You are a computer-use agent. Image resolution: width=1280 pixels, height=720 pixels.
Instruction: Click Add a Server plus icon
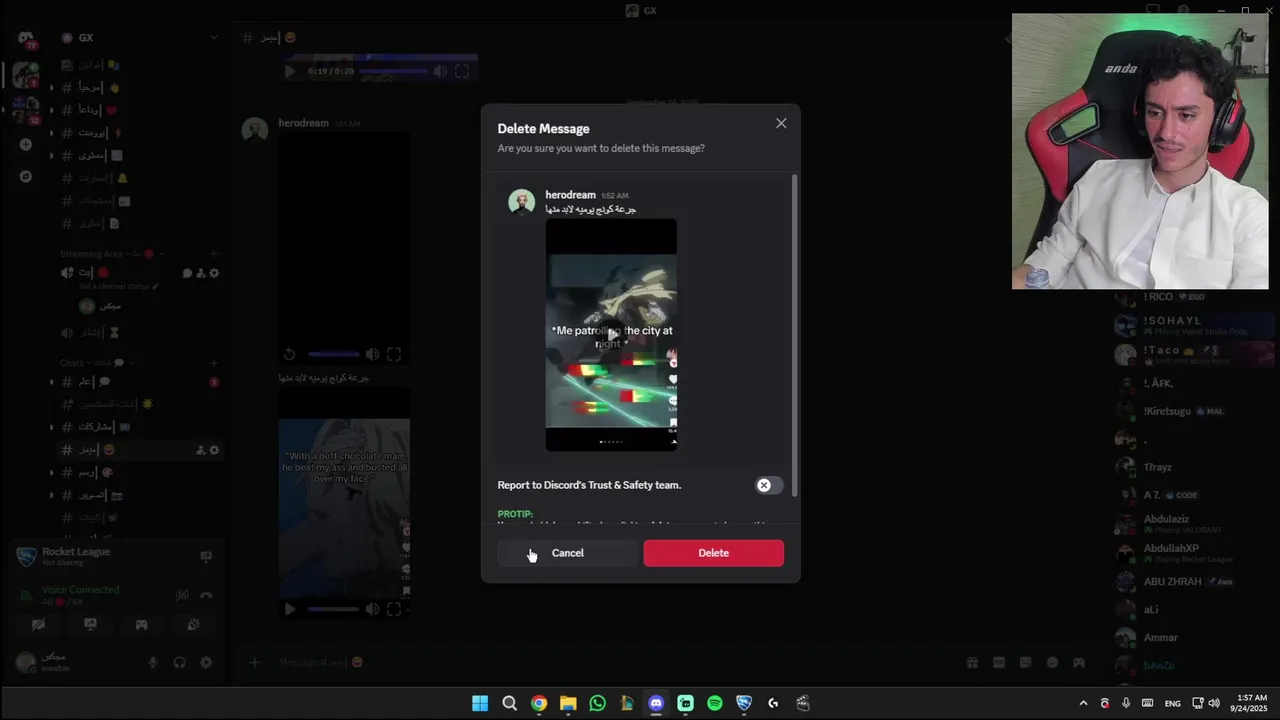(25, 144)
